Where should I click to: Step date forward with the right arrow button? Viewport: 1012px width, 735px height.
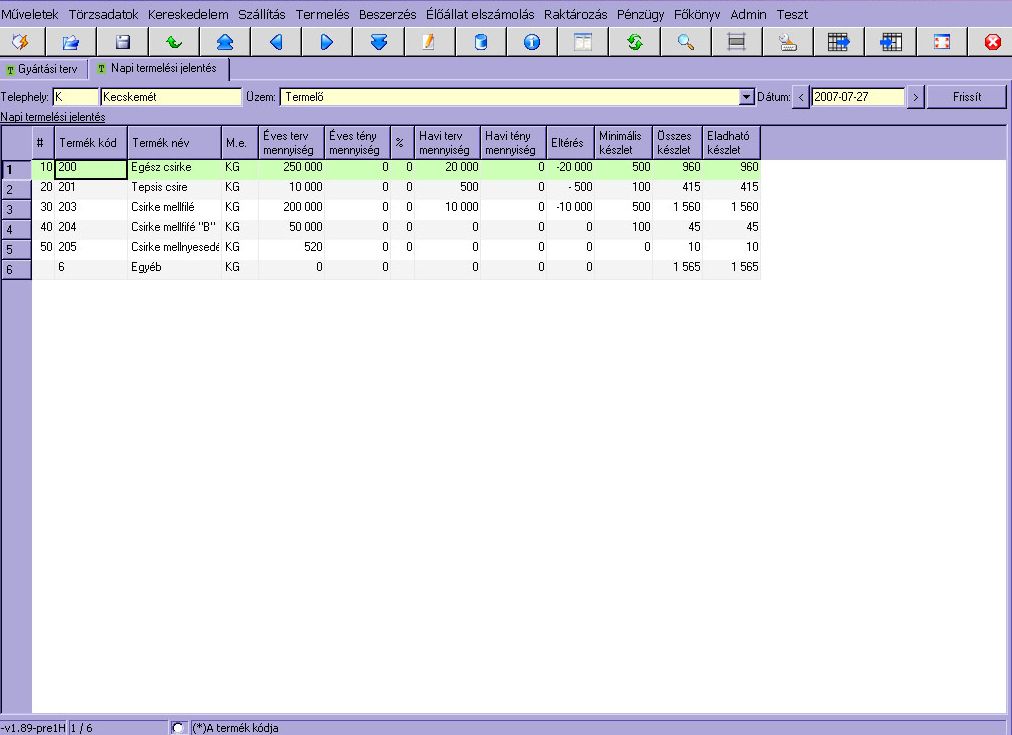(x=915, y=97)
